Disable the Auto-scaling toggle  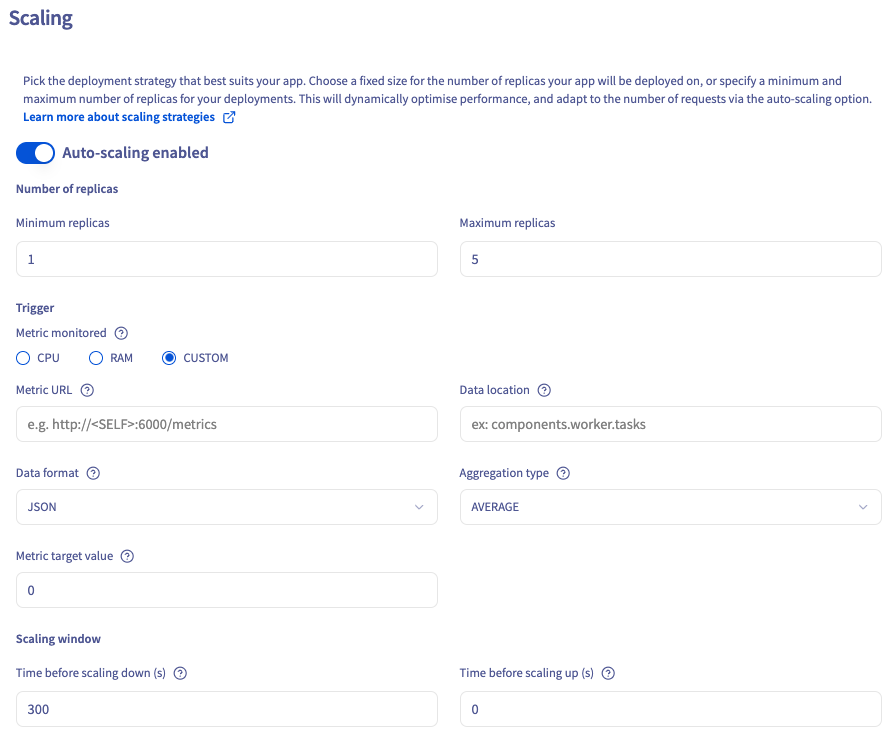35,153
